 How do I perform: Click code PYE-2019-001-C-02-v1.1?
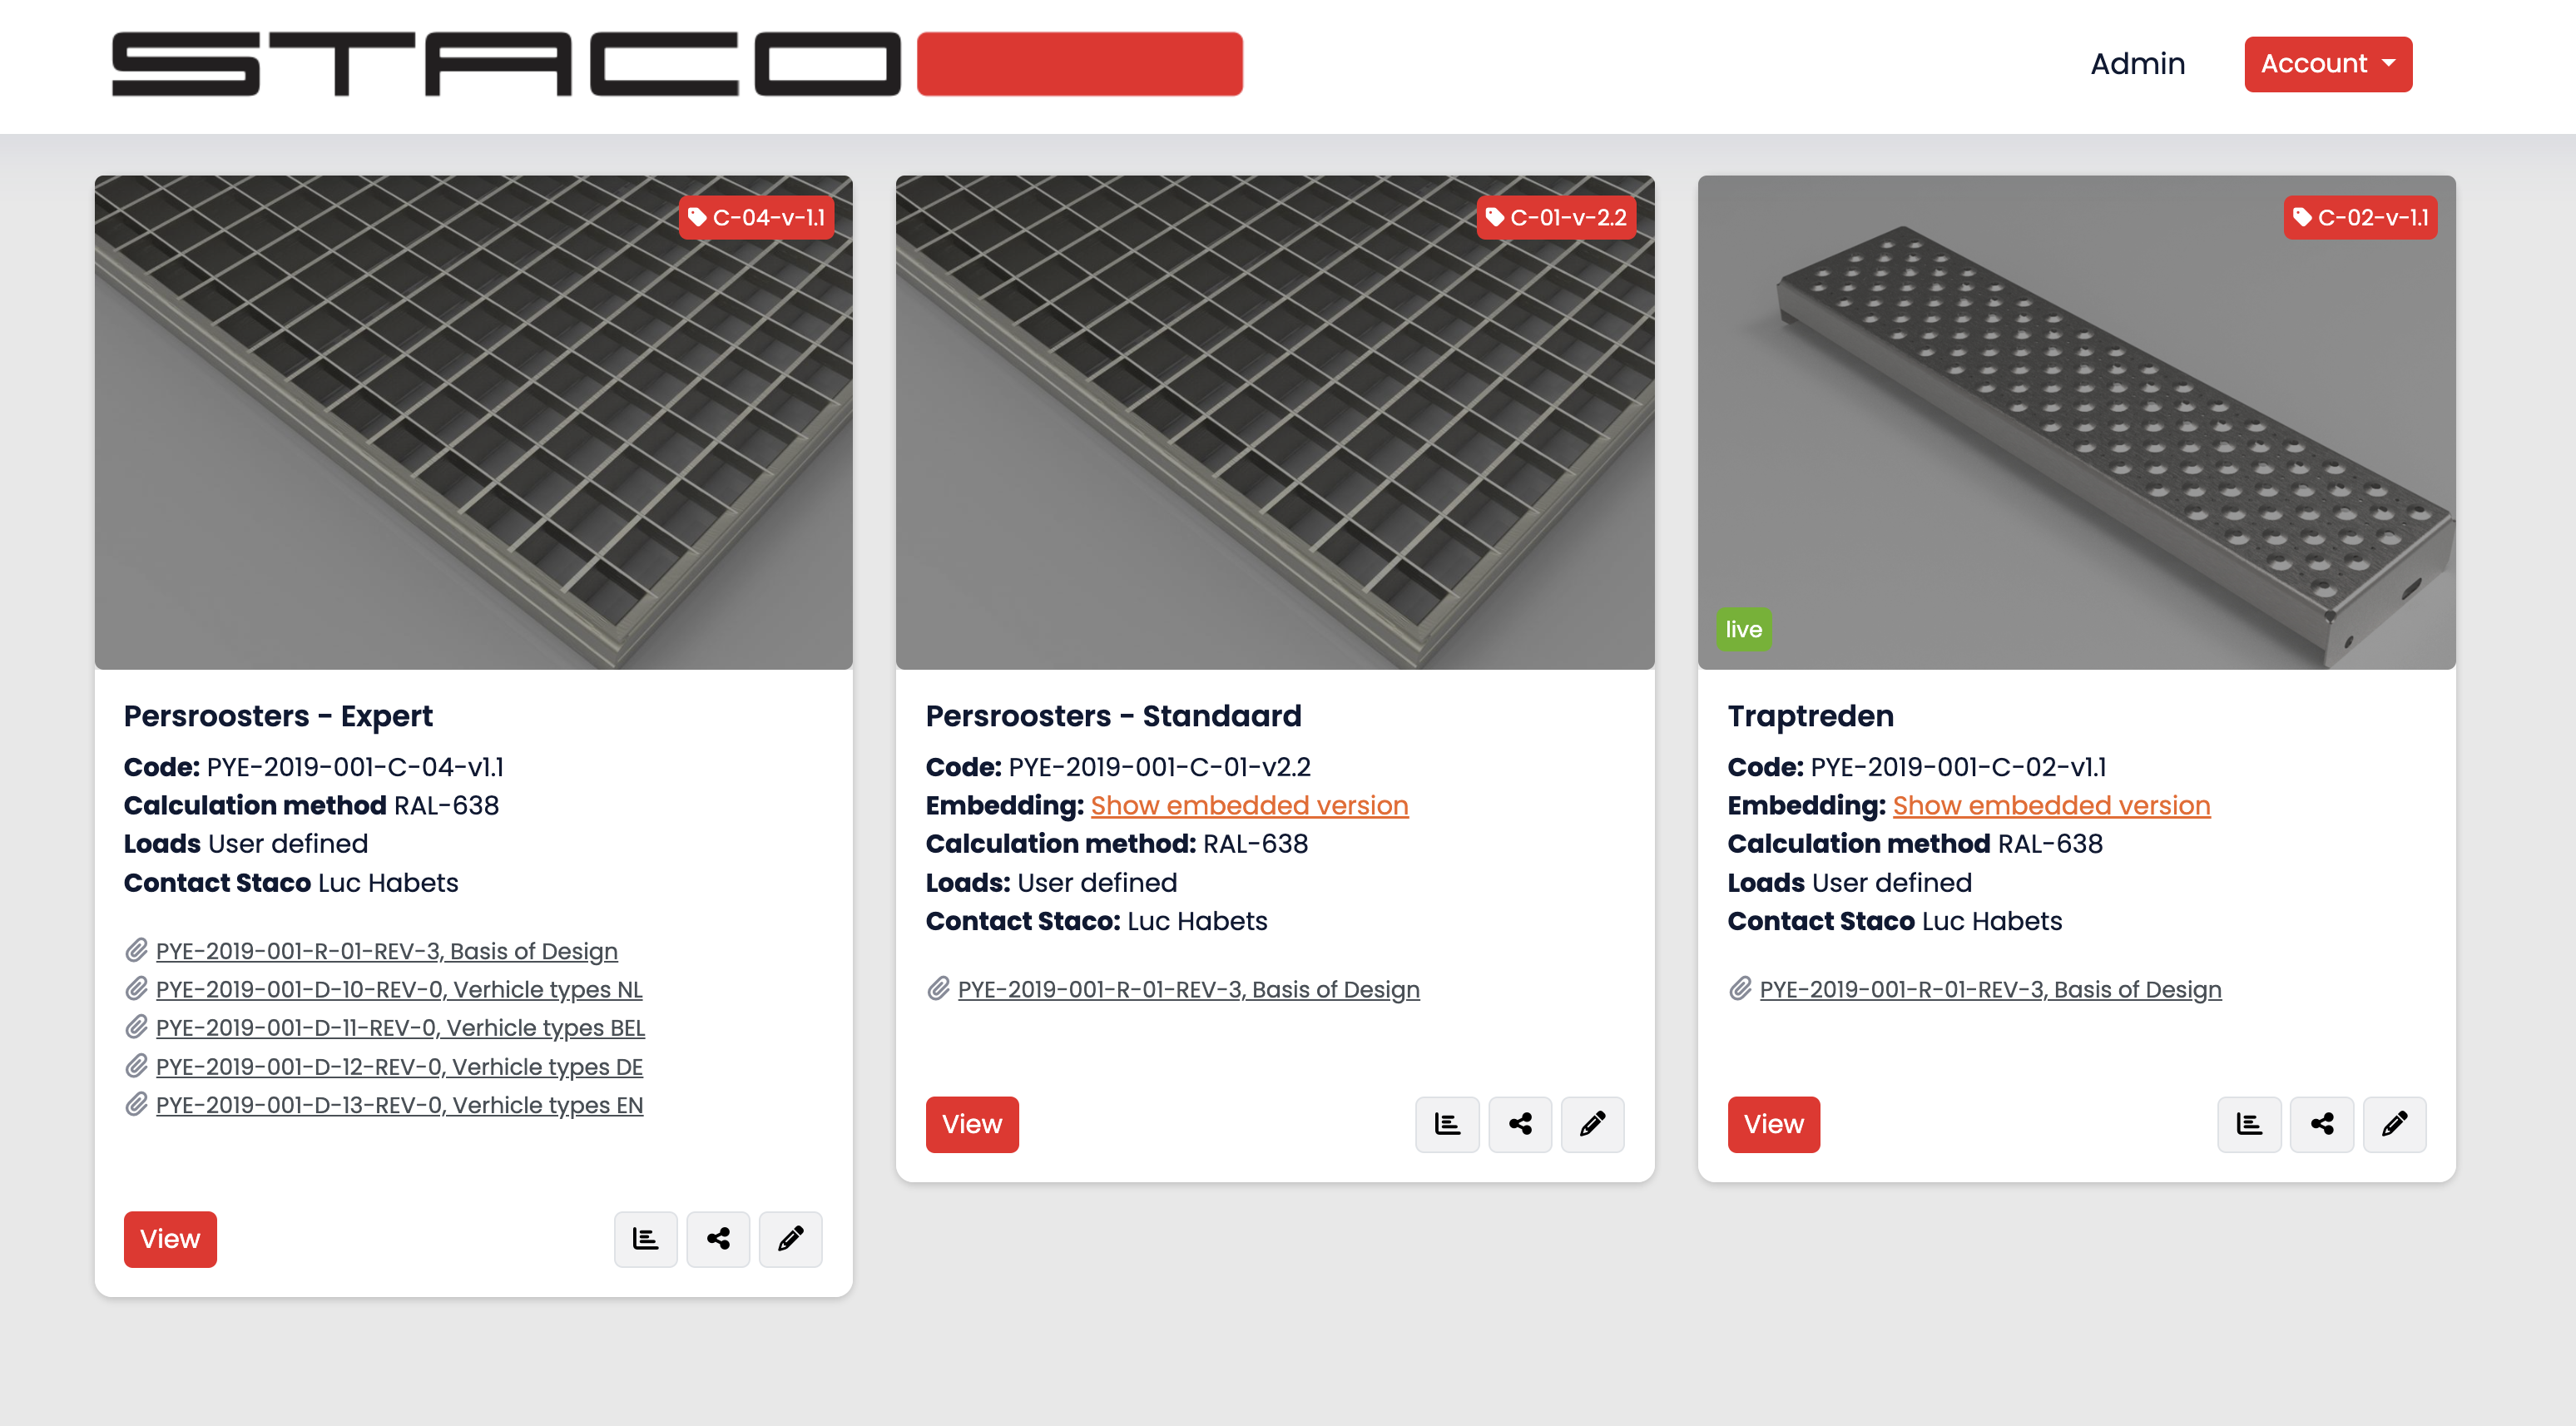[1959, 767]
